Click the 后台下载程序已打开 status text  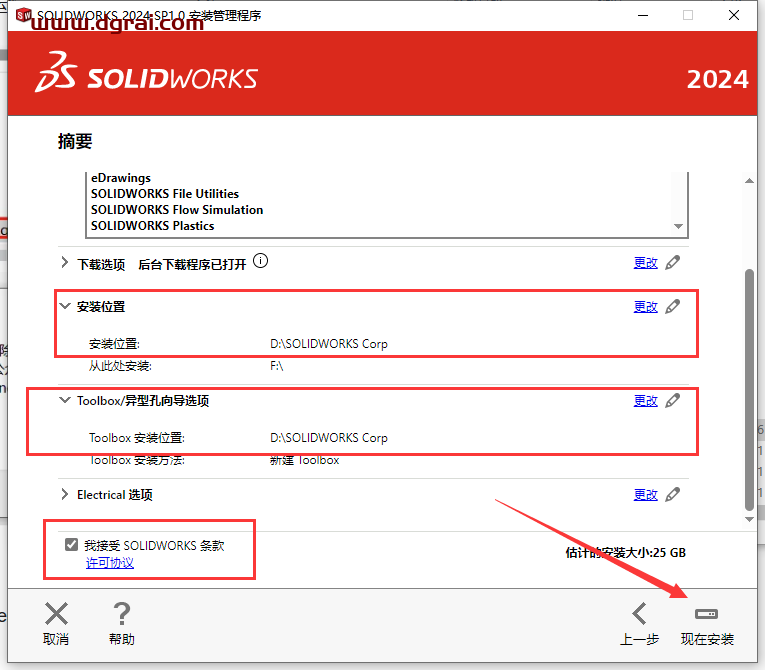tap(192, 264)
